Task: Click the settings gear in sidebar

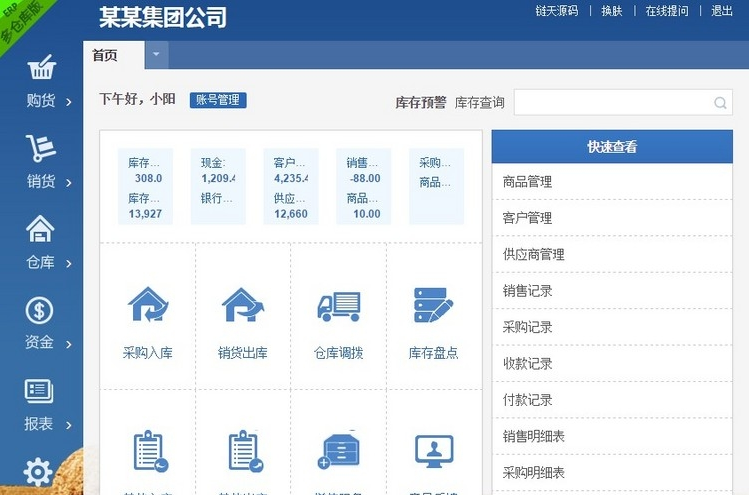Action: [x=38, y=471]
